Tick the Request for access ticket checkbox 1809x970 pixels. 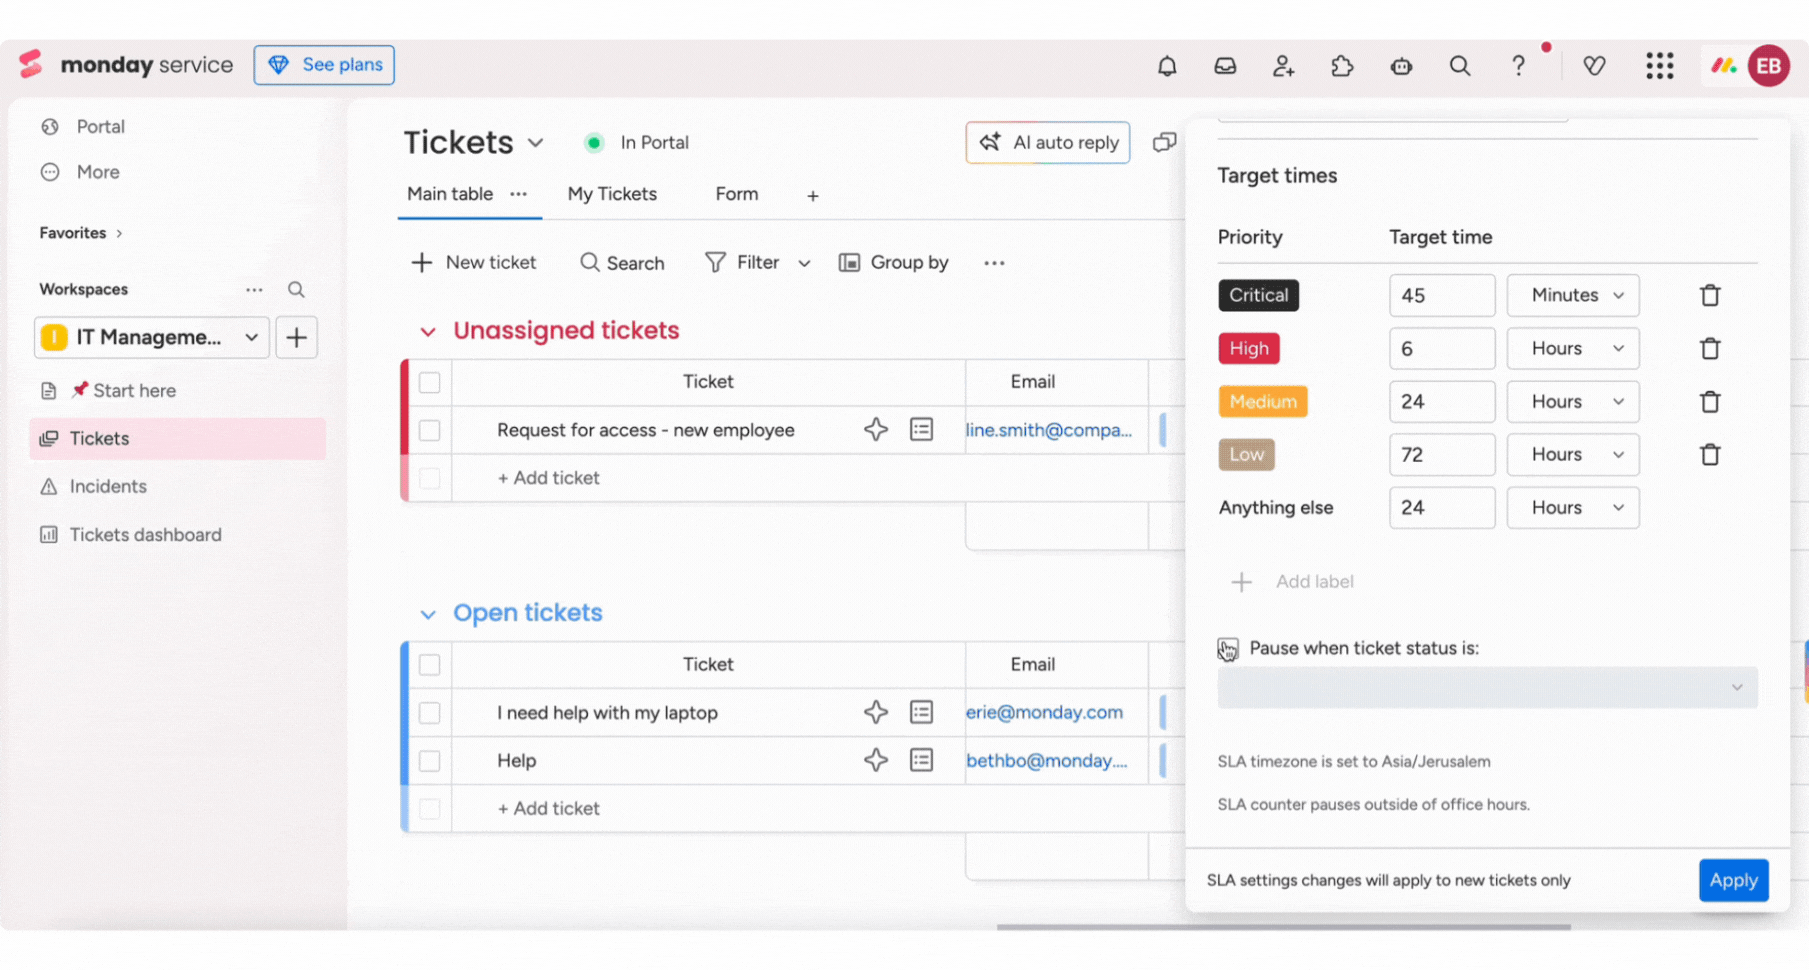tap(429, 430)
